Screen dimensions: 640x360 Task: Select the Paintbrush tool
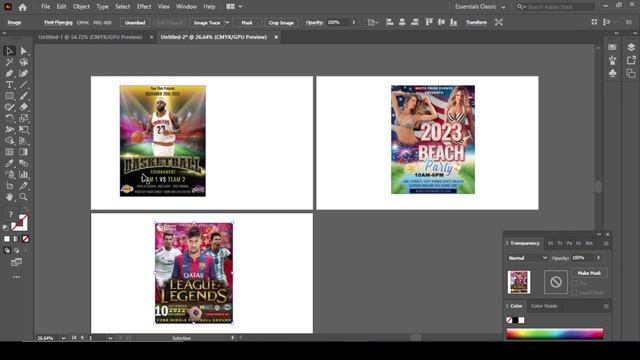24,96
